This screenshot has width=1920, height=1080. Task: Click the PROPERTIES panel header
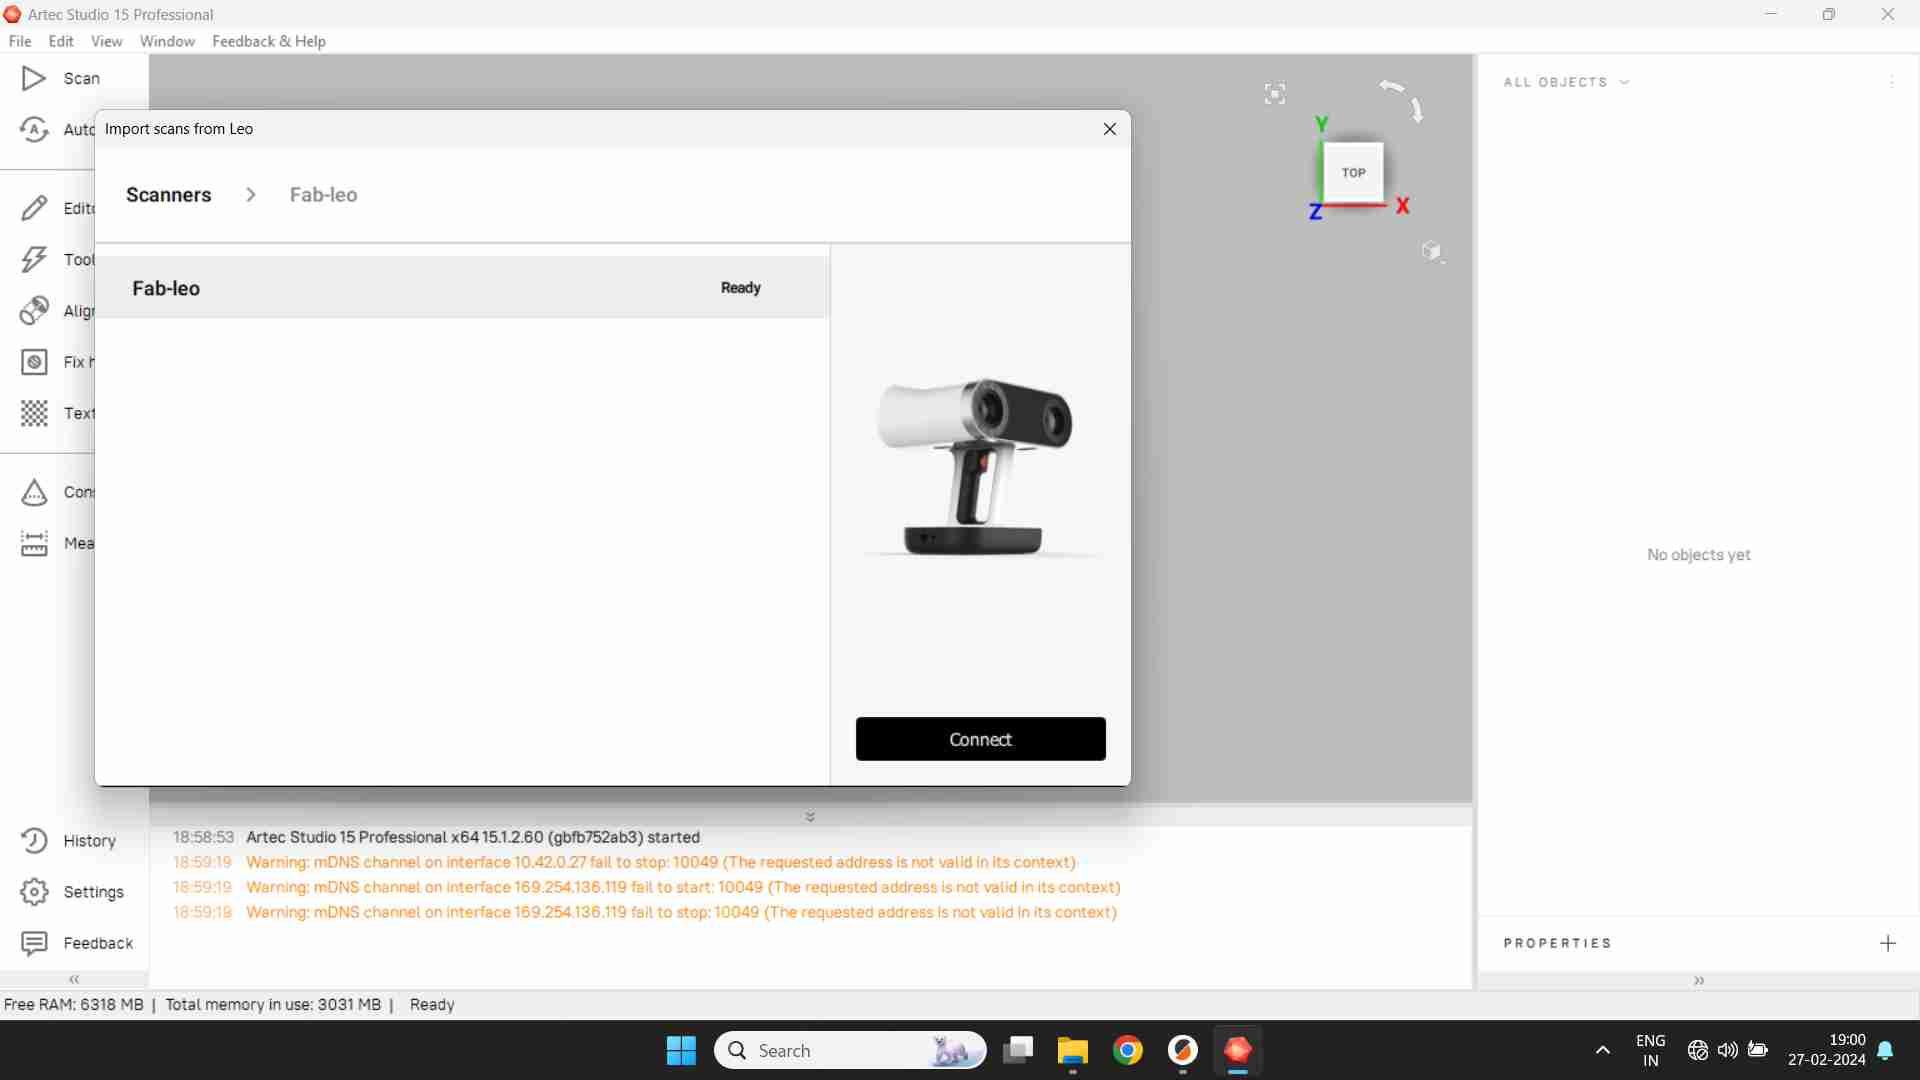(x=1558, y=943)
